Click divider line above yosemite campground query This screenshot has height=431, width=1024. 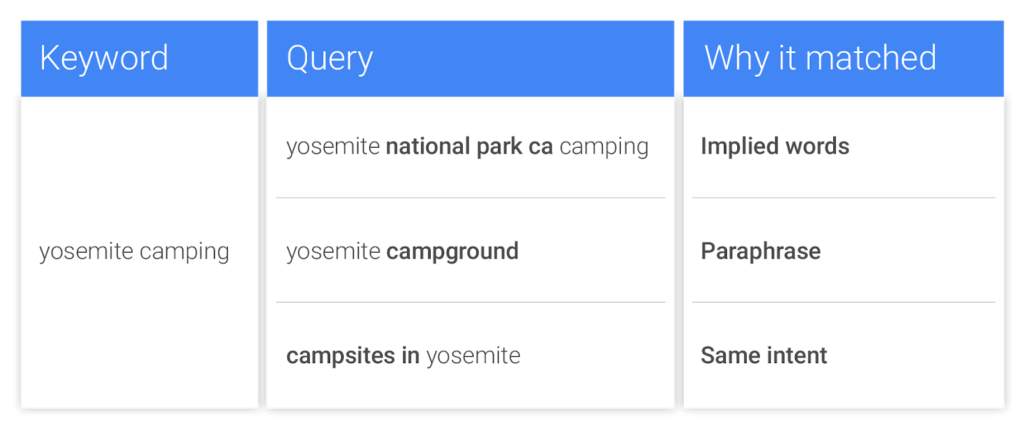470,198
